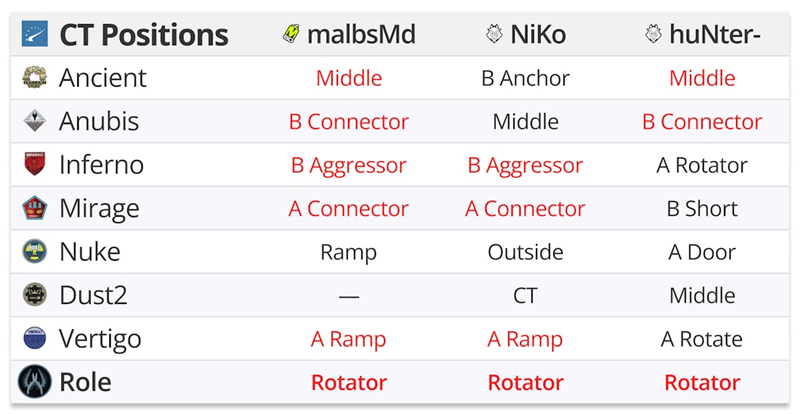Select the Inferno map icon

[x=34, y=165]
